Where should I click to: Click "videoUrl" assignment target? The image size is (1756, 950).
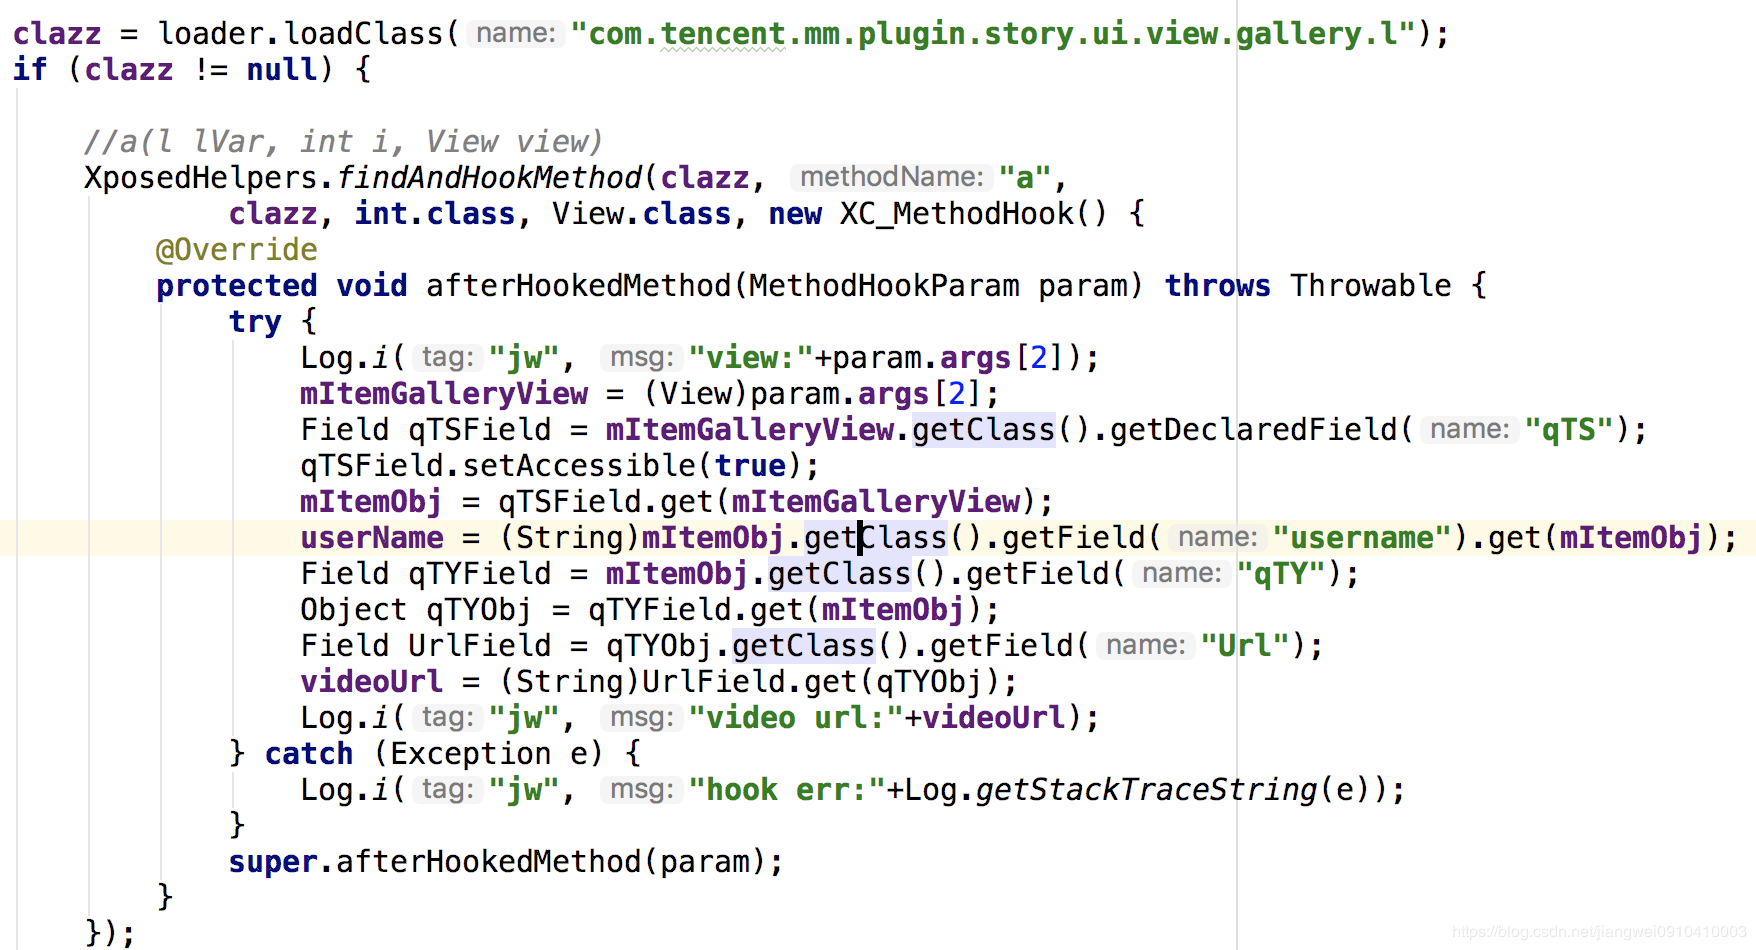pos(371,681)
